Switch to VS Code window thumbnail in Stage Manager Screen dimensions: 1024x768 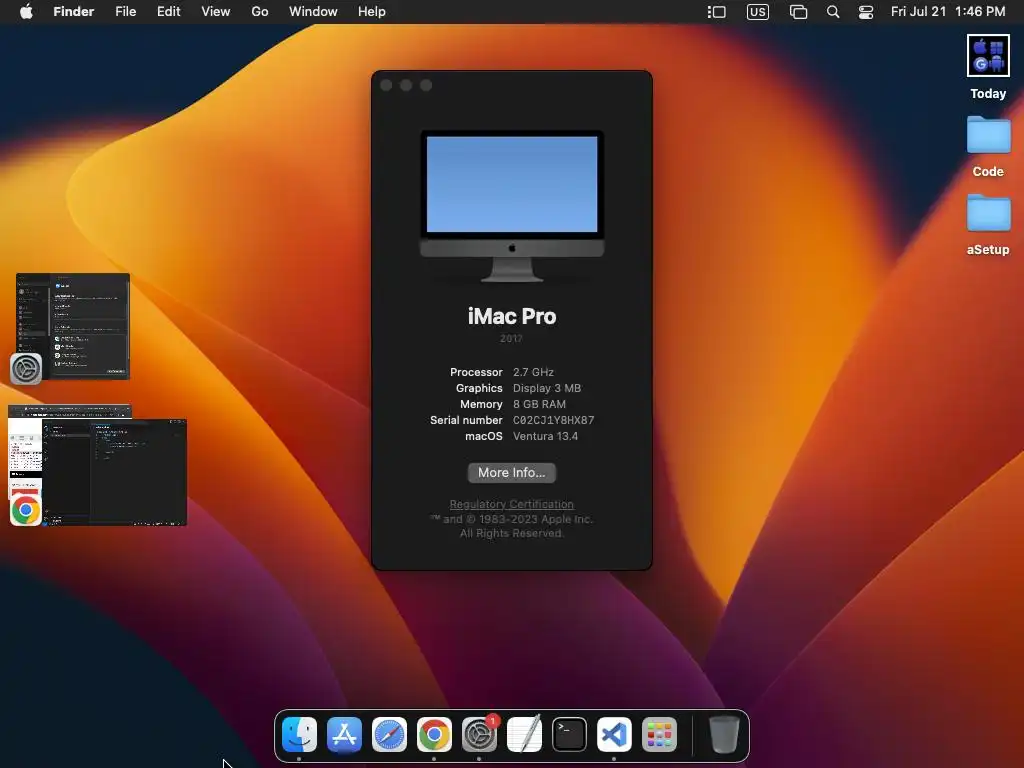coord(114,472)
